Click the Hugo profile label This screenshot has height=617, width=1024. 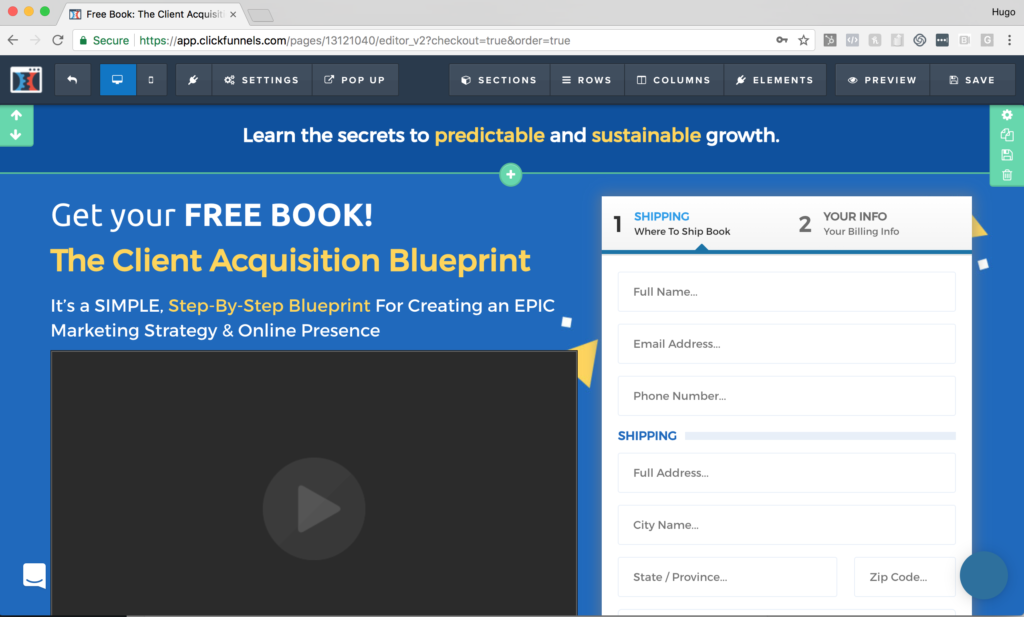point(1003,12)
